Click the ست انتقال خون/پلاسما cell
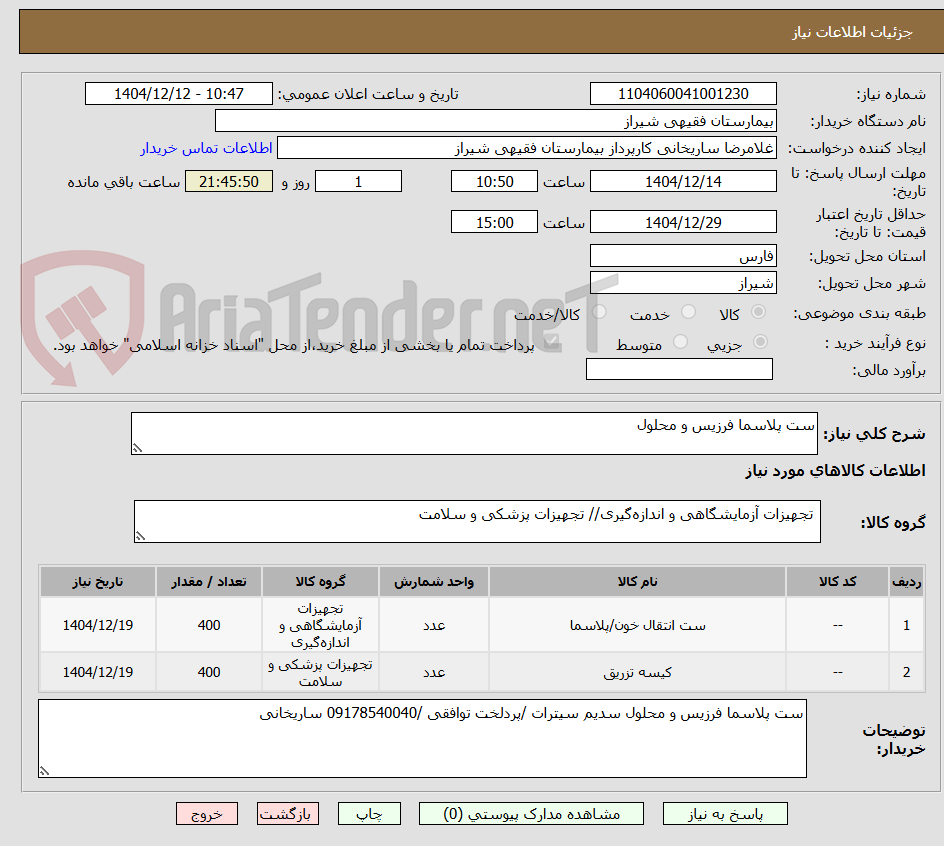The height and width of the screenshot is (846, 944). [638, 626]
